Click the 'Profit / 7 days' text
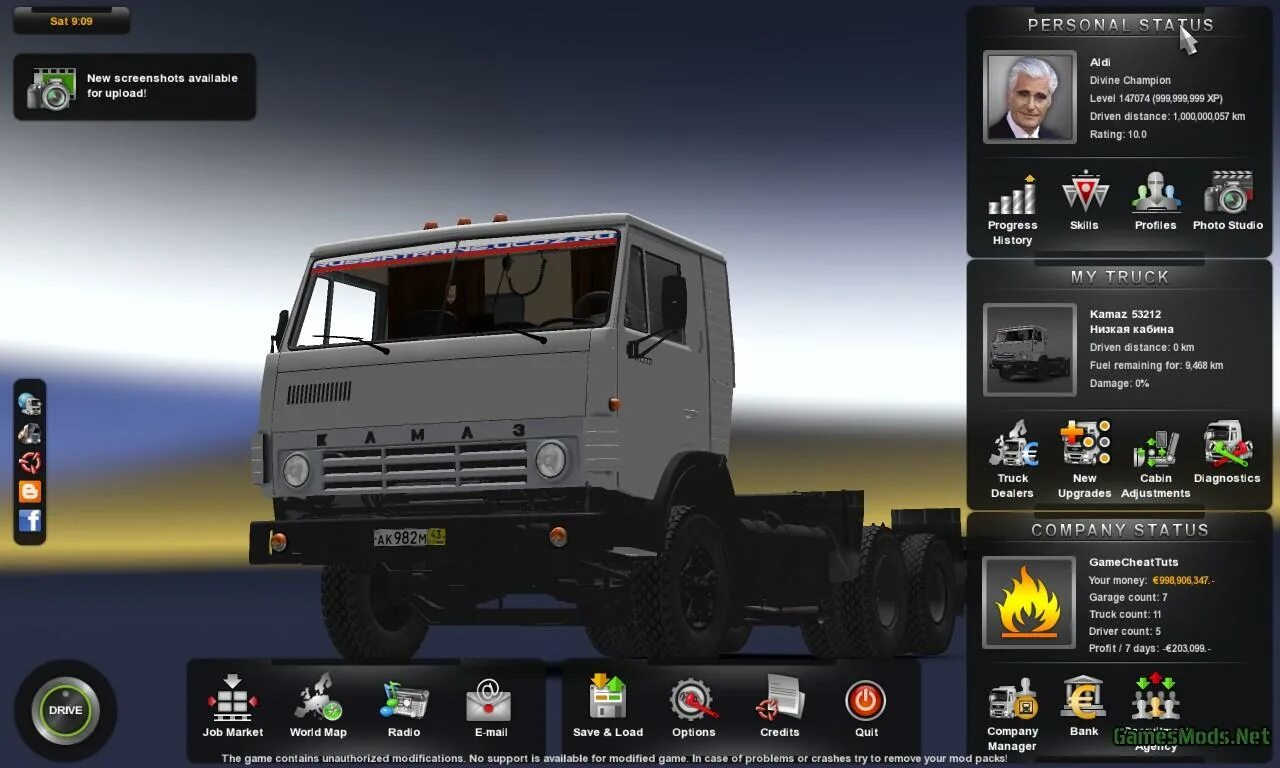This screenshot has width=1280, height=768. point(1149,649)
